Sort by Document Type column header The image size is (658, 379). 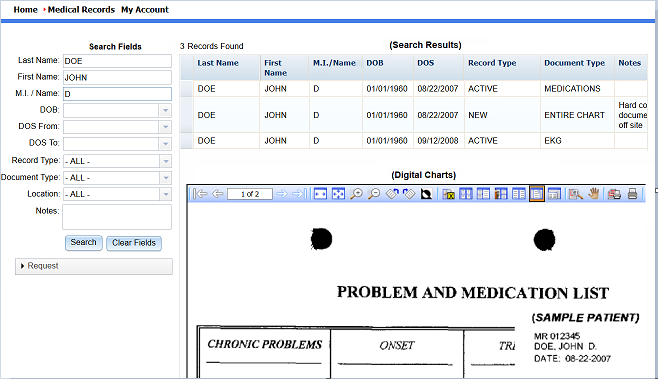(x=577, y=67)
